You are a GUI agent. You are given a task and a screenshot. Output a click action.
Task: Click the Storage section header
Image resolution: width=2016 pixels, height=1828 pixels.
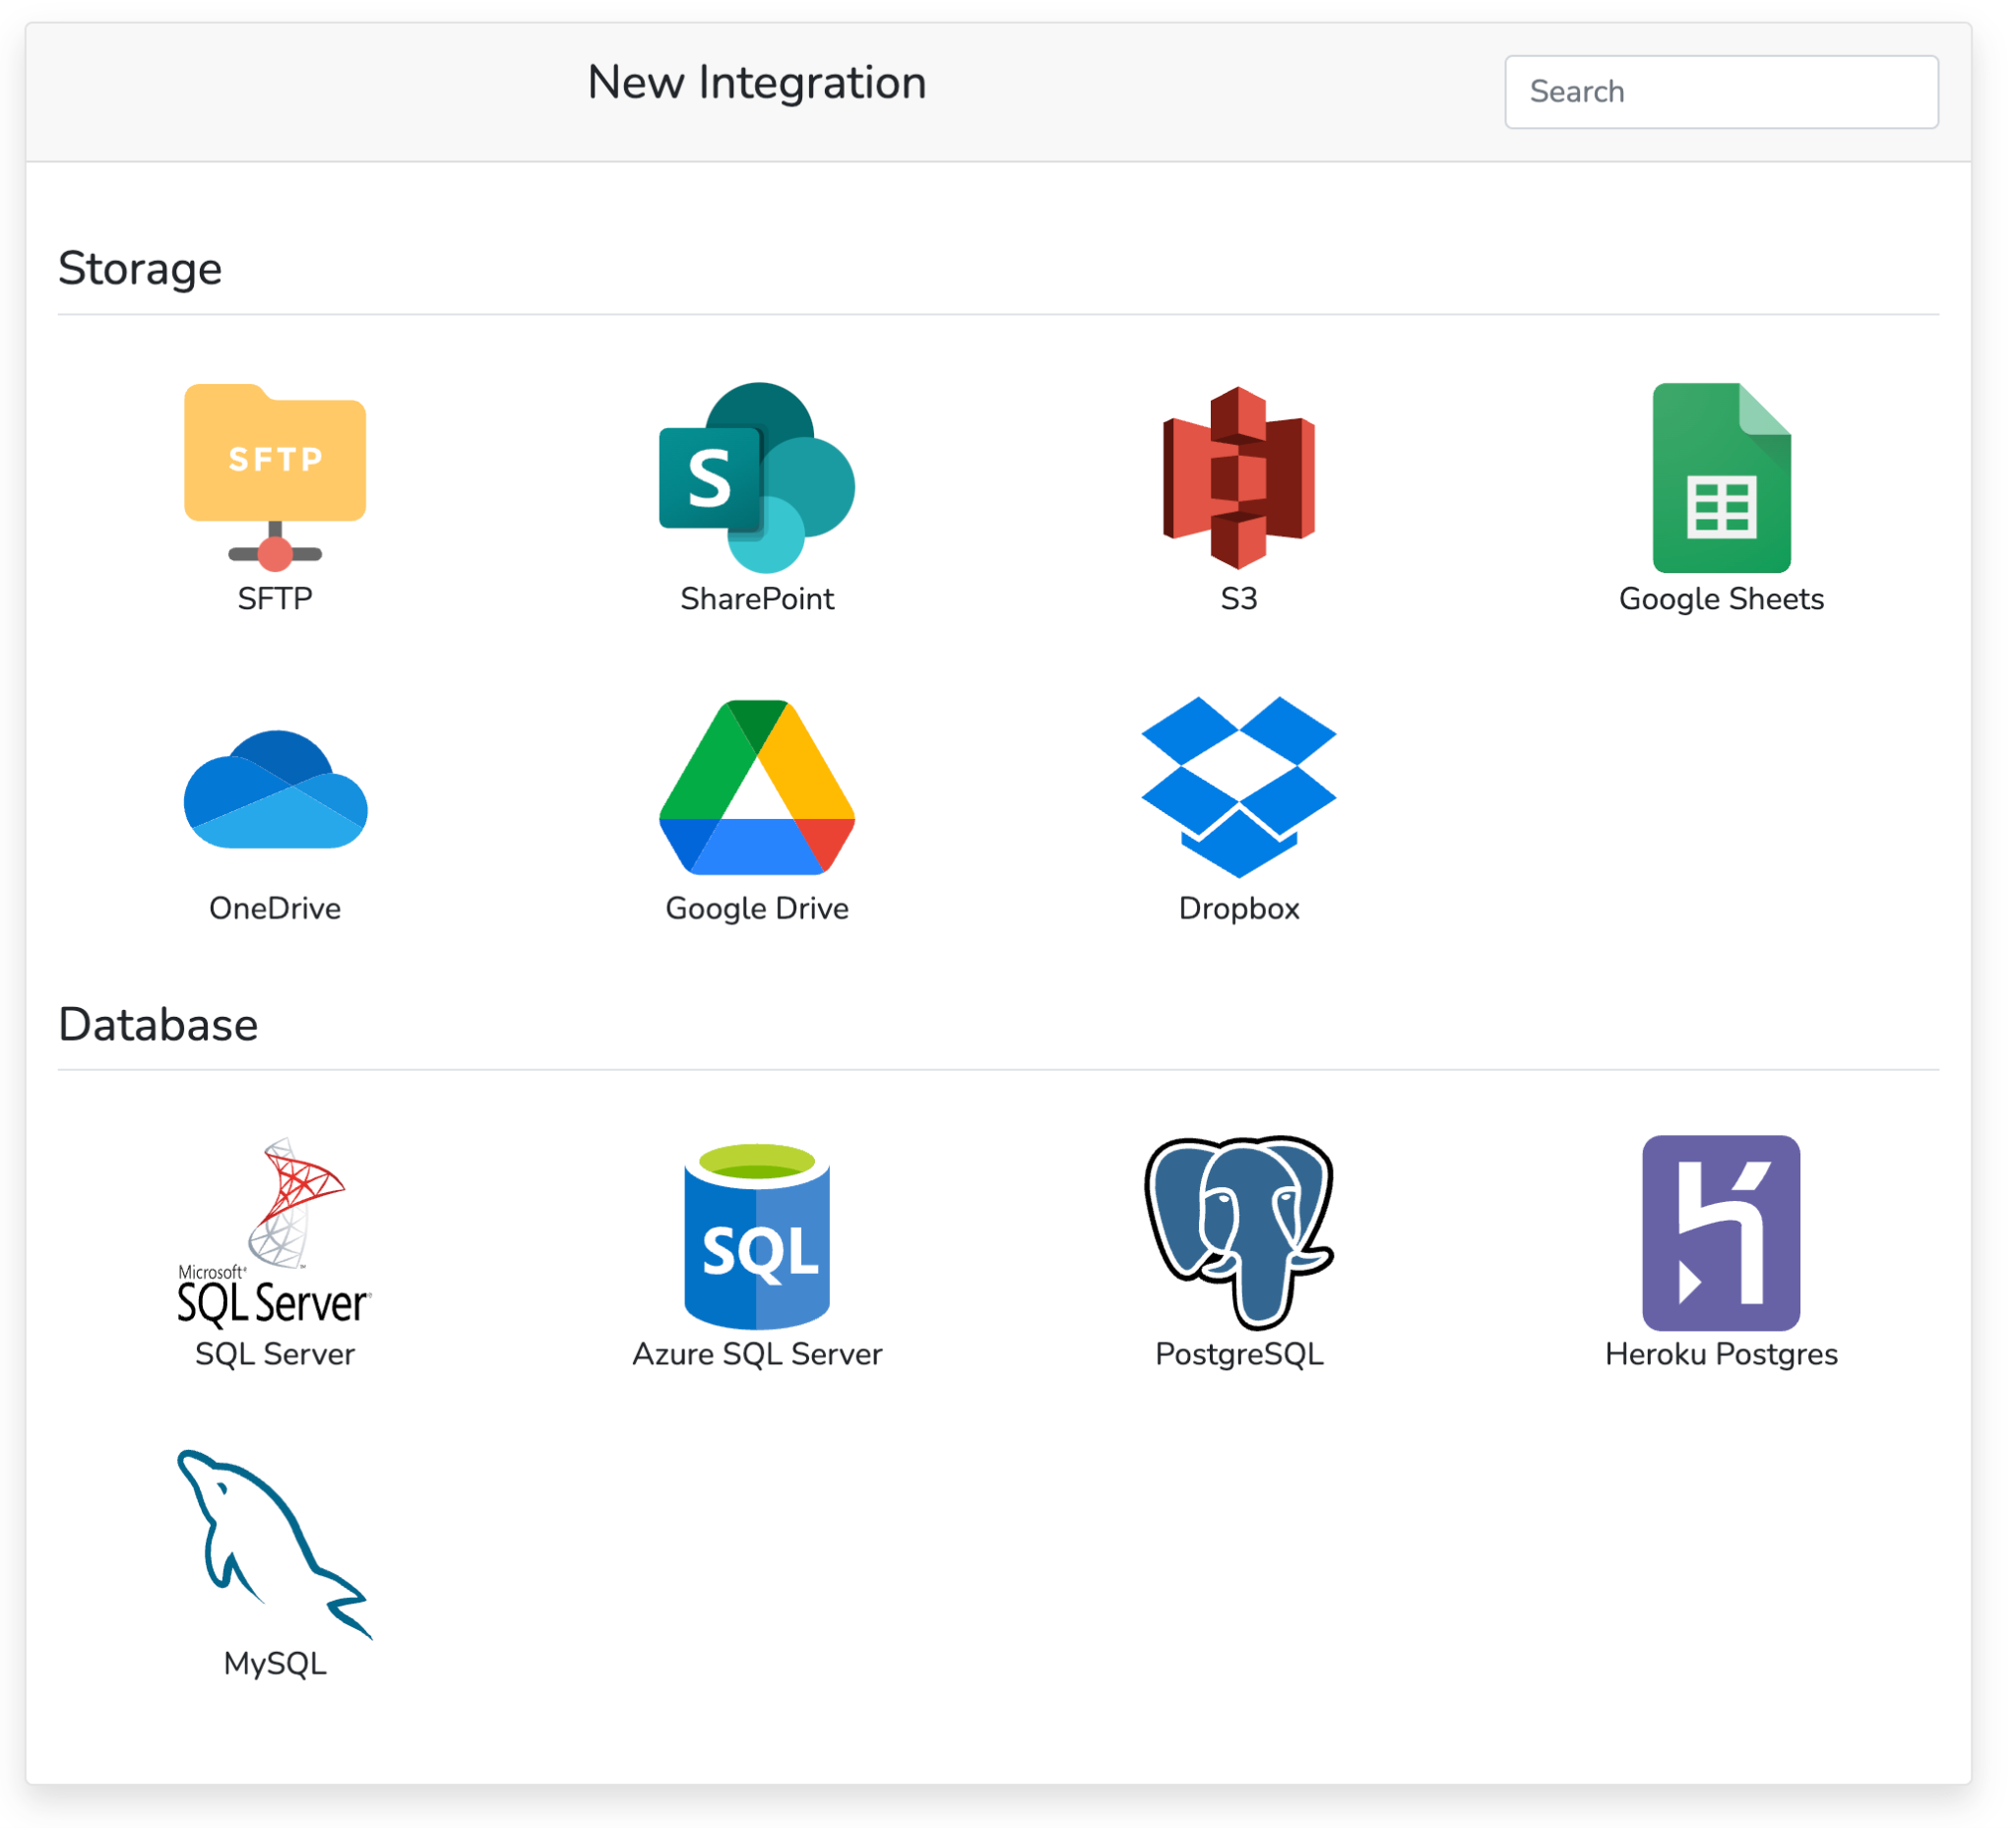[140, 267]
